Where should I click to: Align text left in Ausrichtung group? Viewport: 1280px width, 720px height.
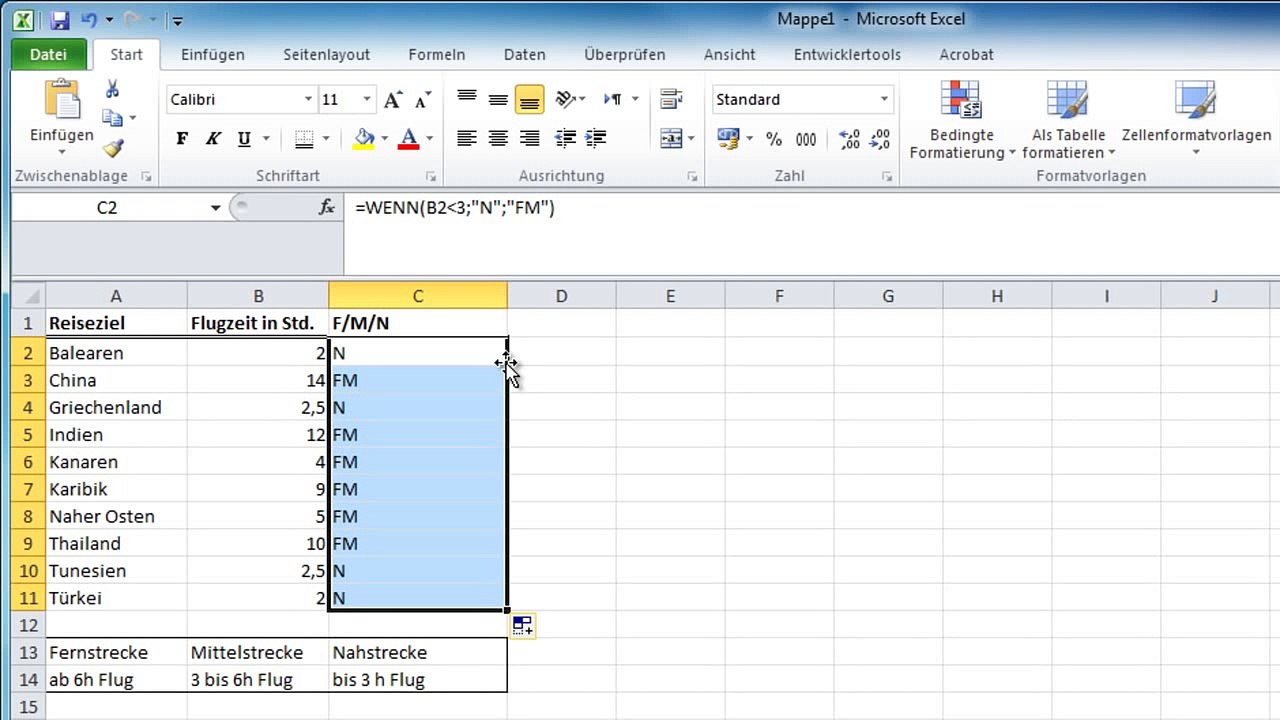467,138
